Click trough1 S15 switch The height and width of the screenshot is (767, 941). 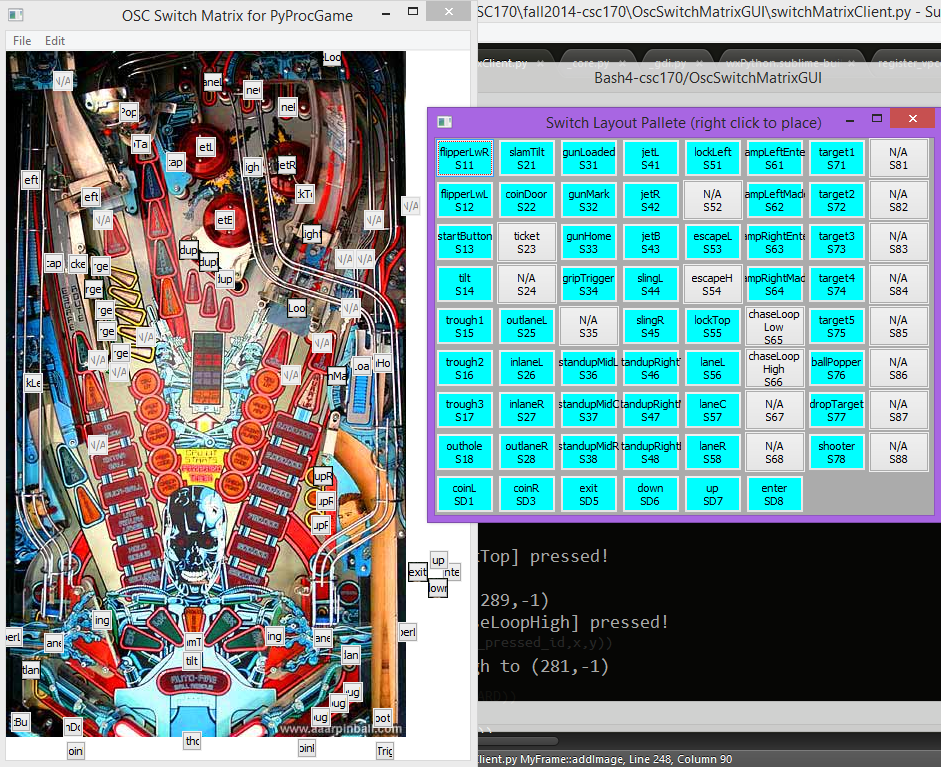464,326
